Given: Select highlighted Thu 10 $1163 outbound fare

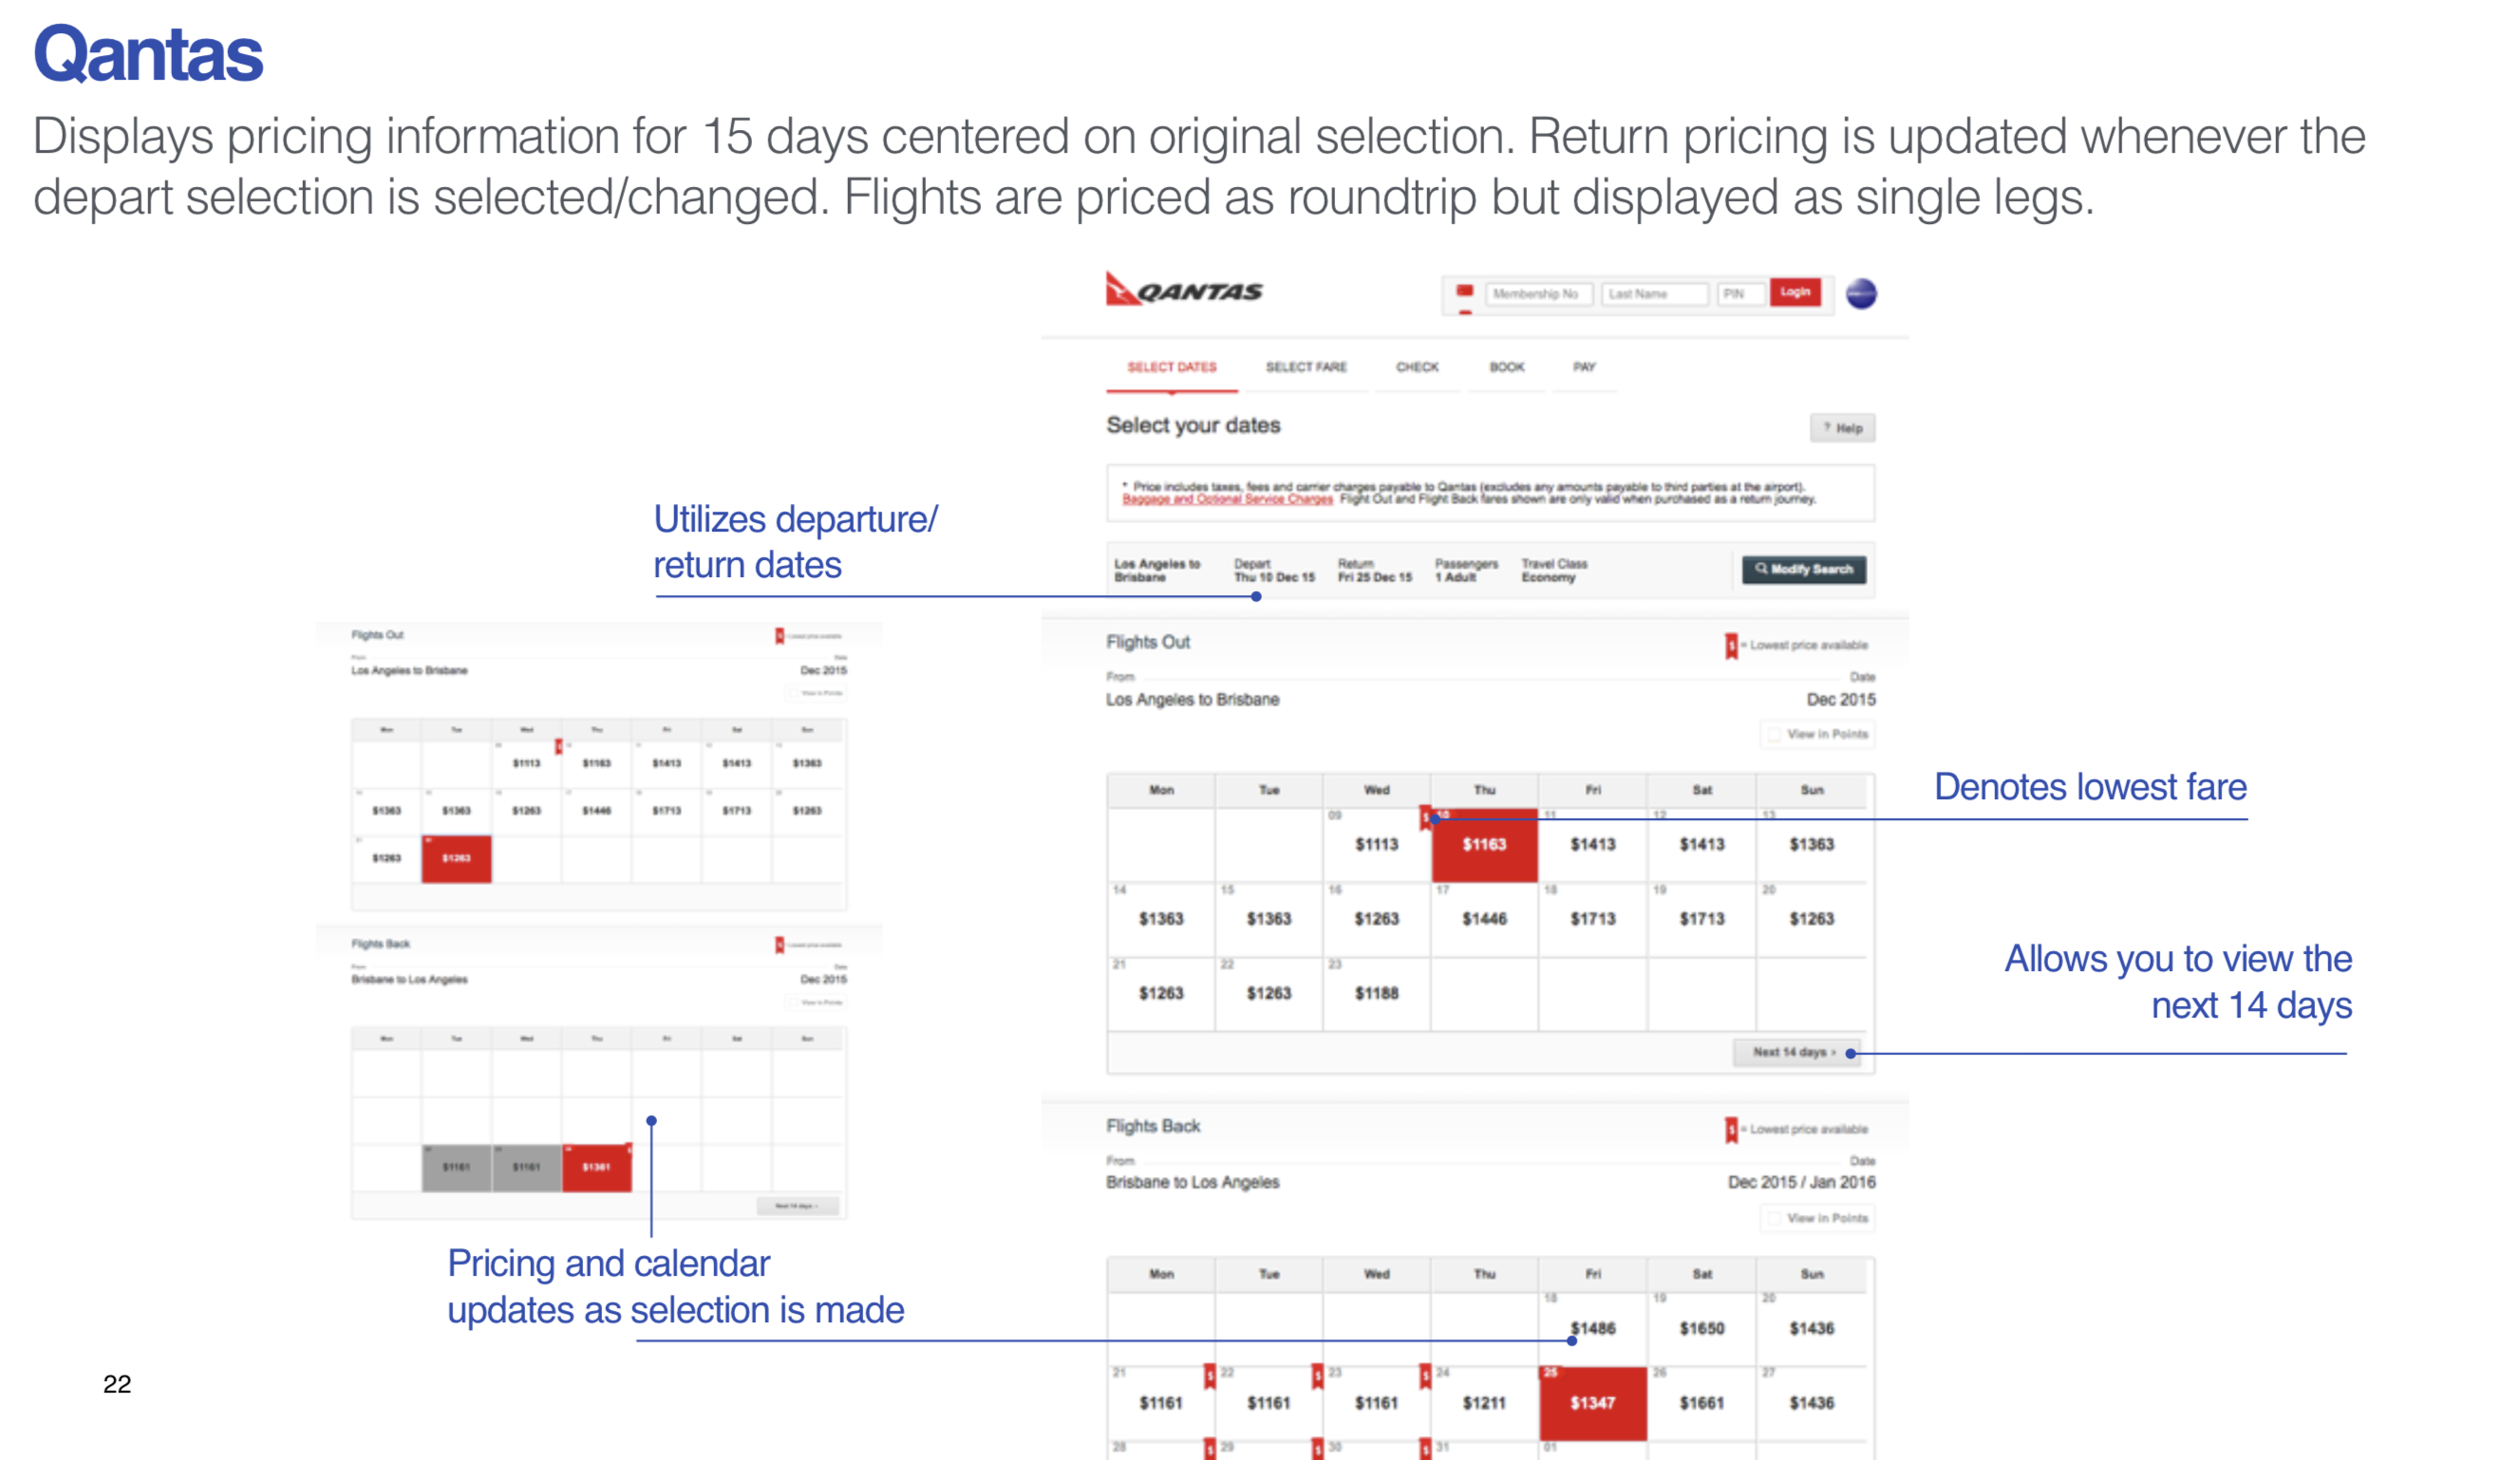Looking at the screenshot, I should click(x=1484, y=845).
